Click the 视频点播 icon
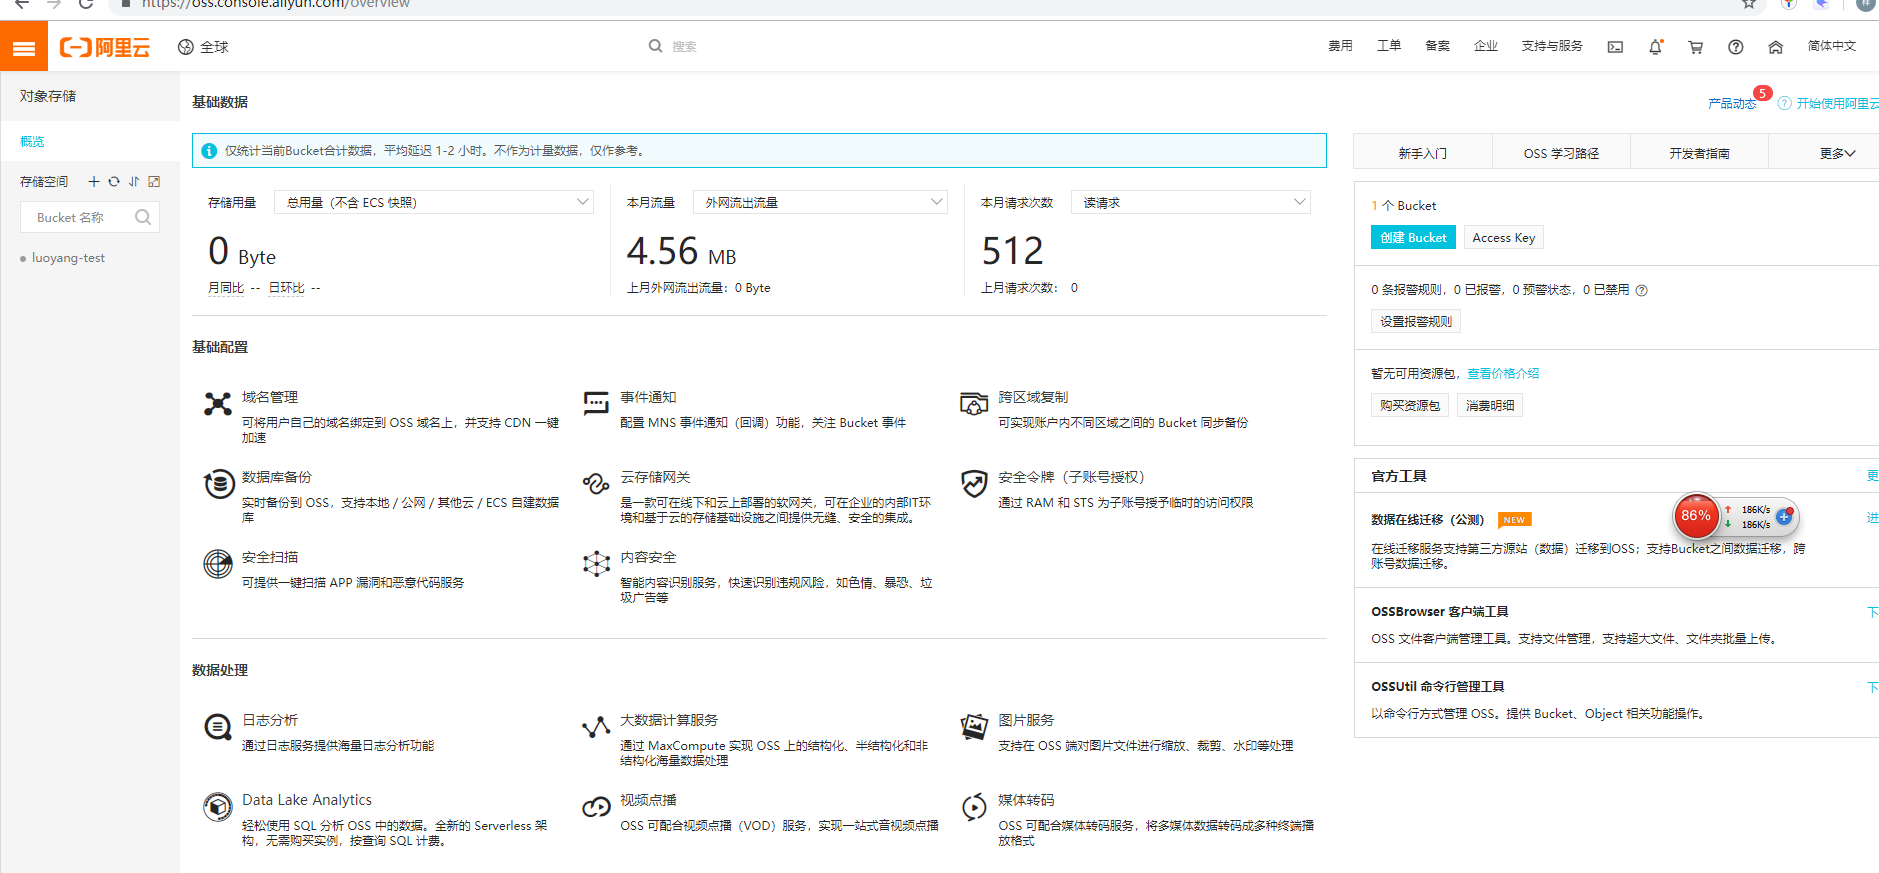This screenshot has height=873, width=1879. point(596,807)
